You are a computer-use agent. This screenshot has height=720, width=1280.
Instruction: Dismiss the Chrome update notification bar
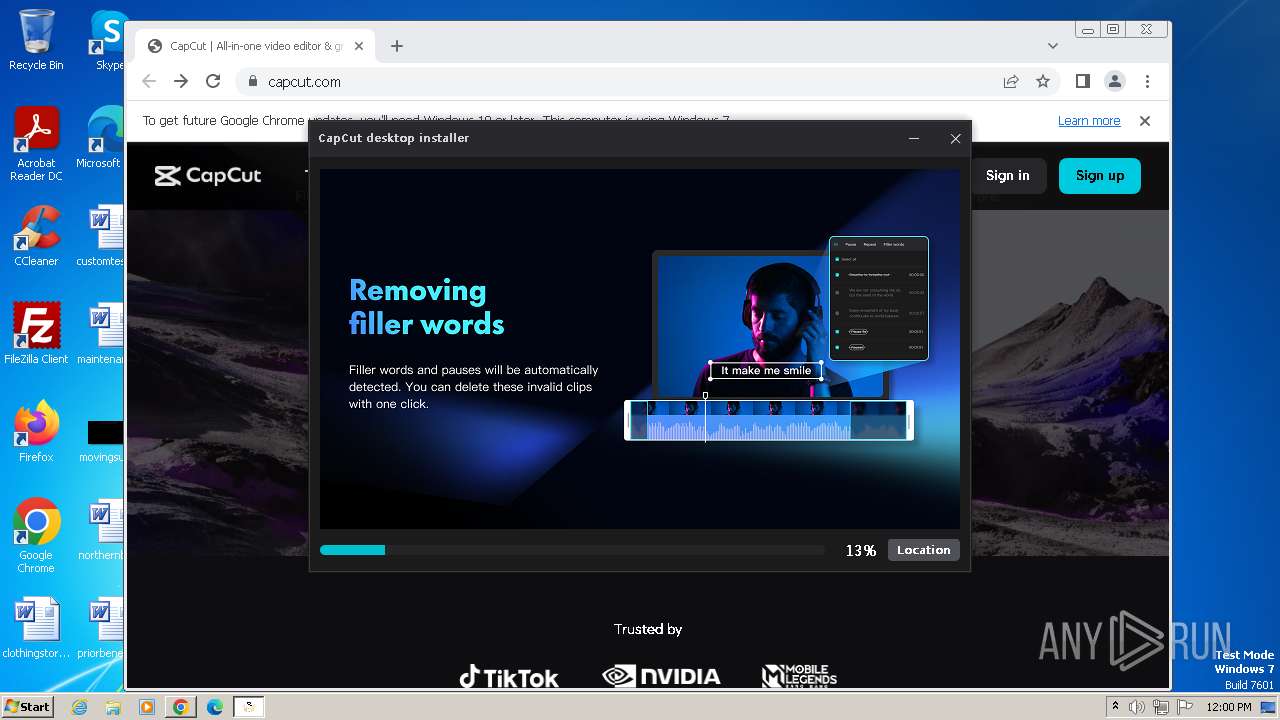(x=1145, y=121)
